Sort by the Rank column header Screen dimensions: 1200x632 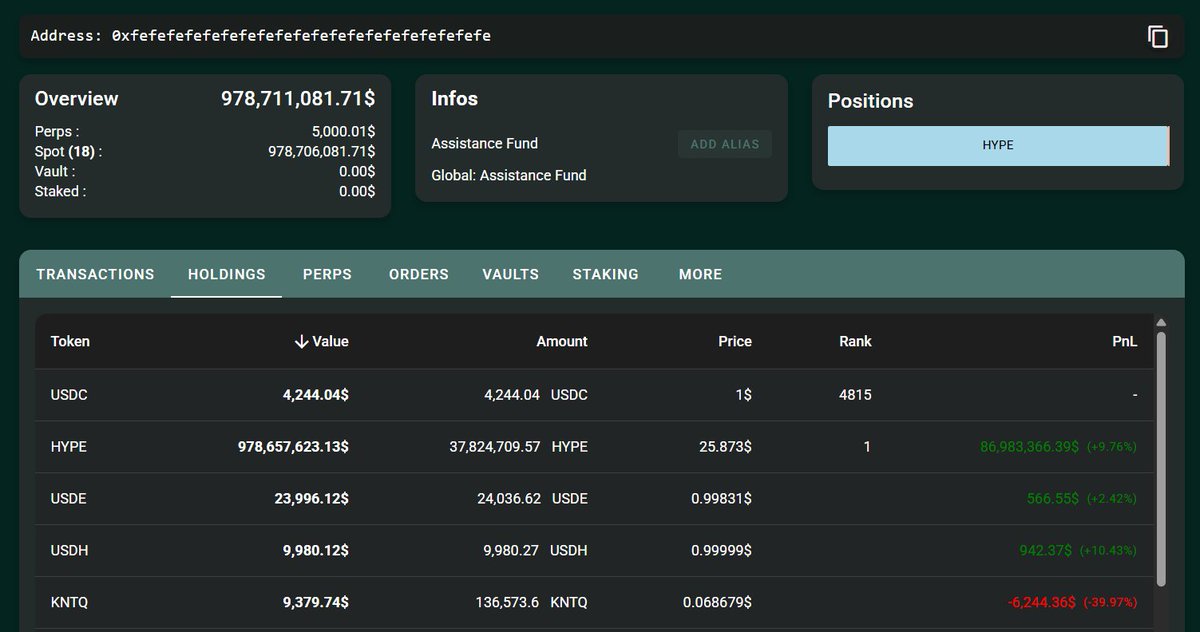tap(855, 341)
